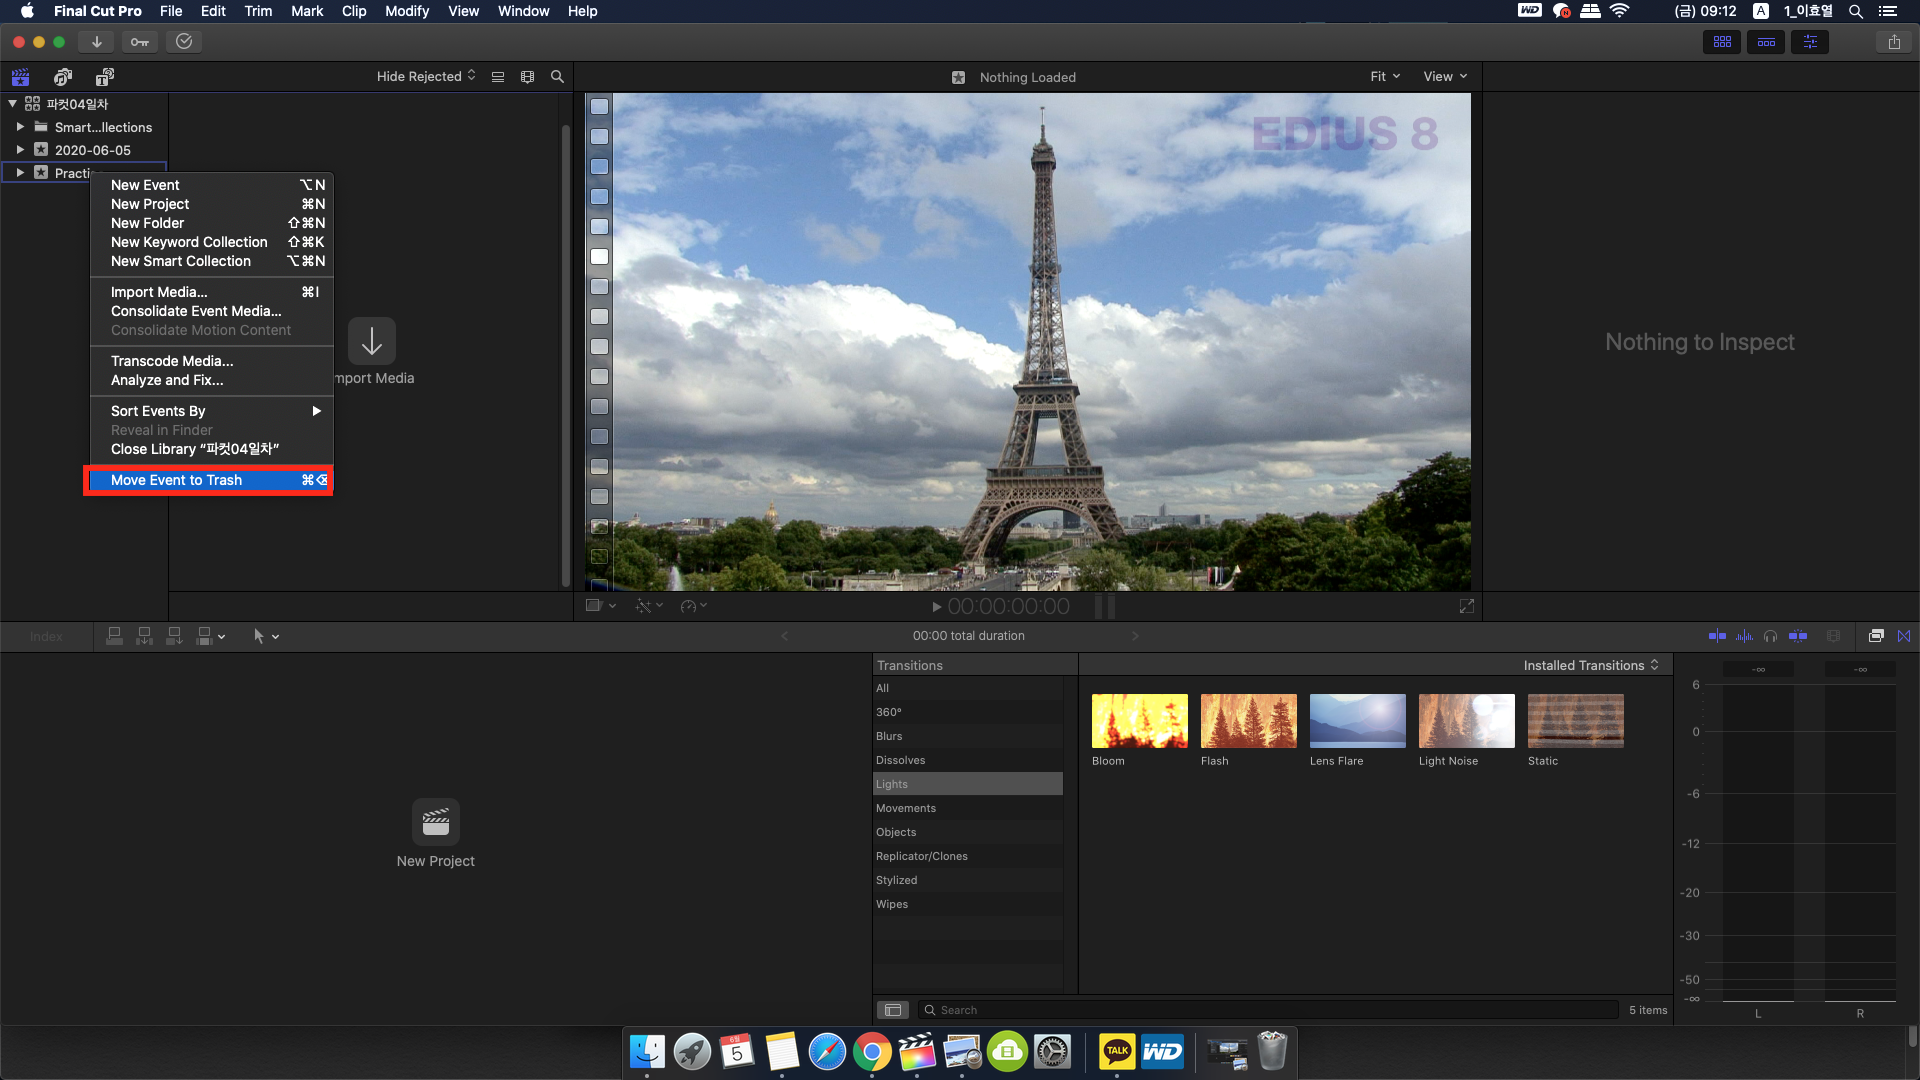Screen dimensions: 1920x1080
Task: Choose Move Event to Trash
Action: [x=209, y=481]
